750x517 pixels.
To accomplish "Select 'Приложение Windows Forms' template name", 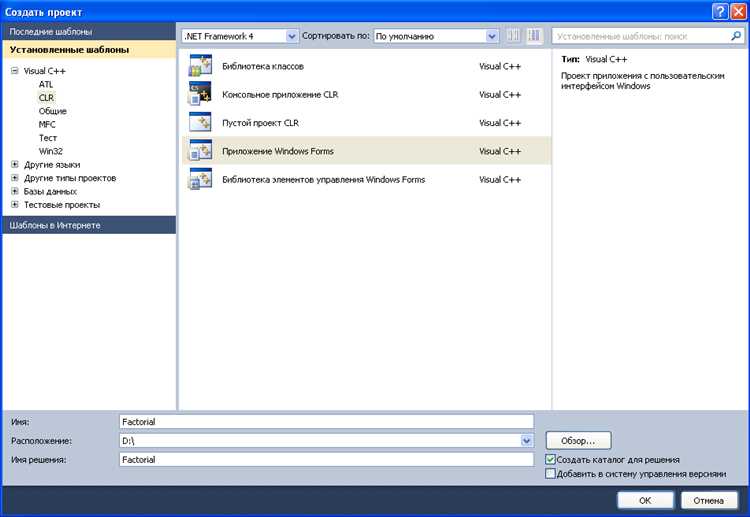I will click(277, 151).
